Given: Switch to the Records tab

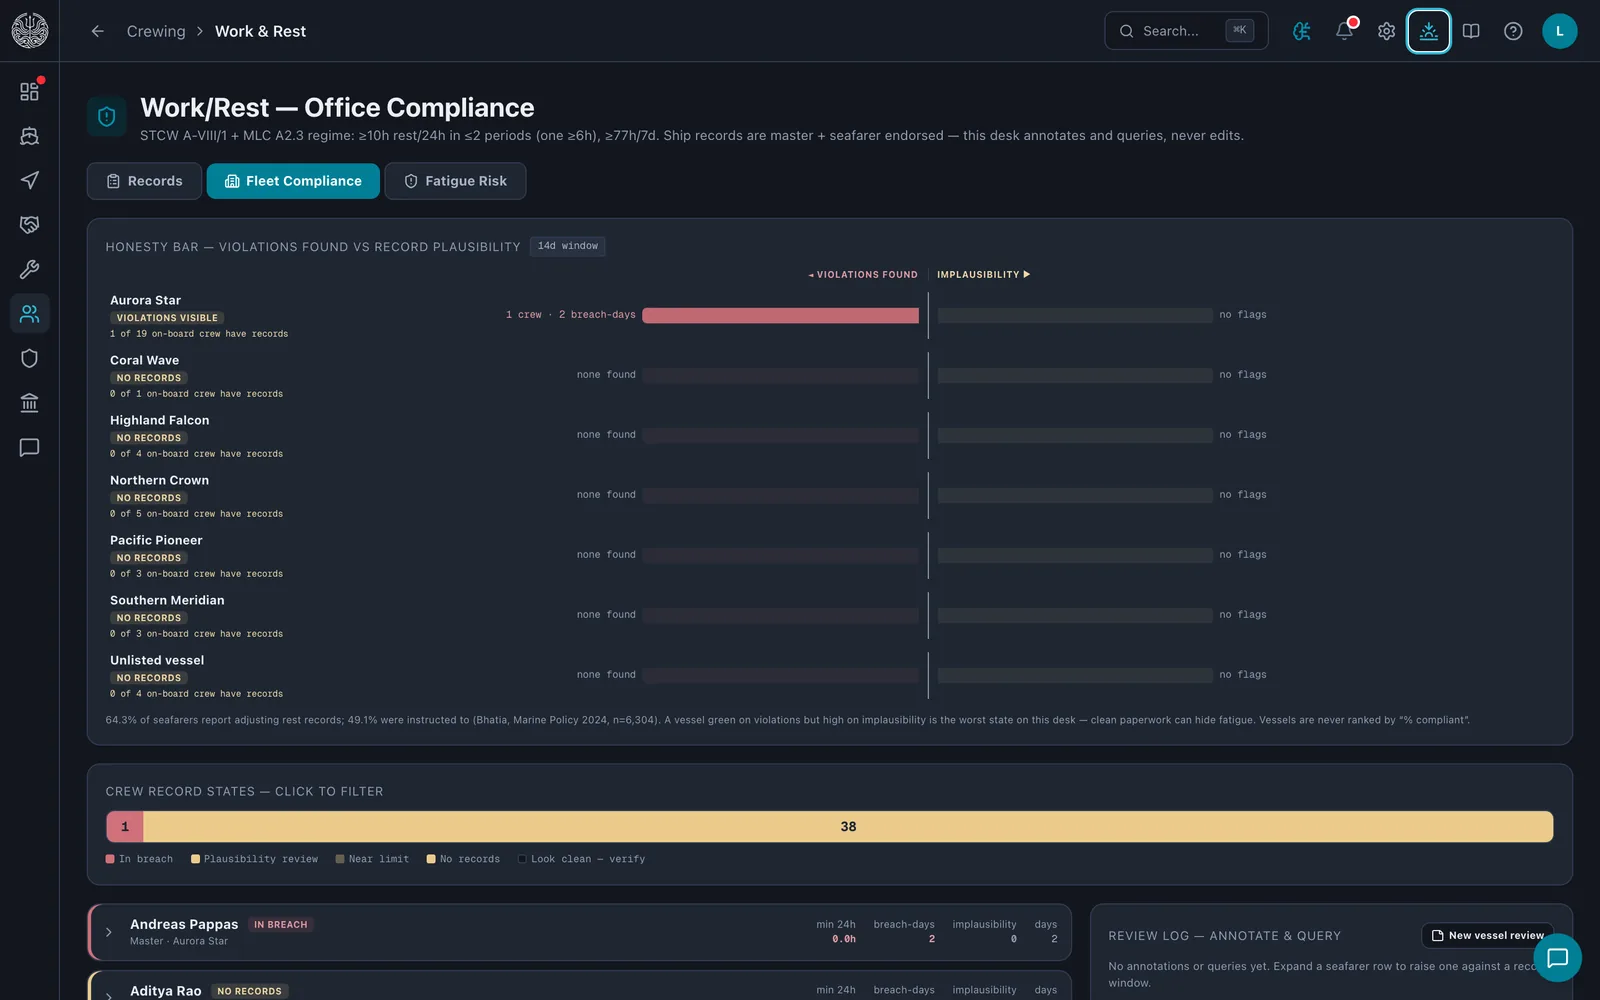Looking at the screenshot, I should [x=144, y=181].
